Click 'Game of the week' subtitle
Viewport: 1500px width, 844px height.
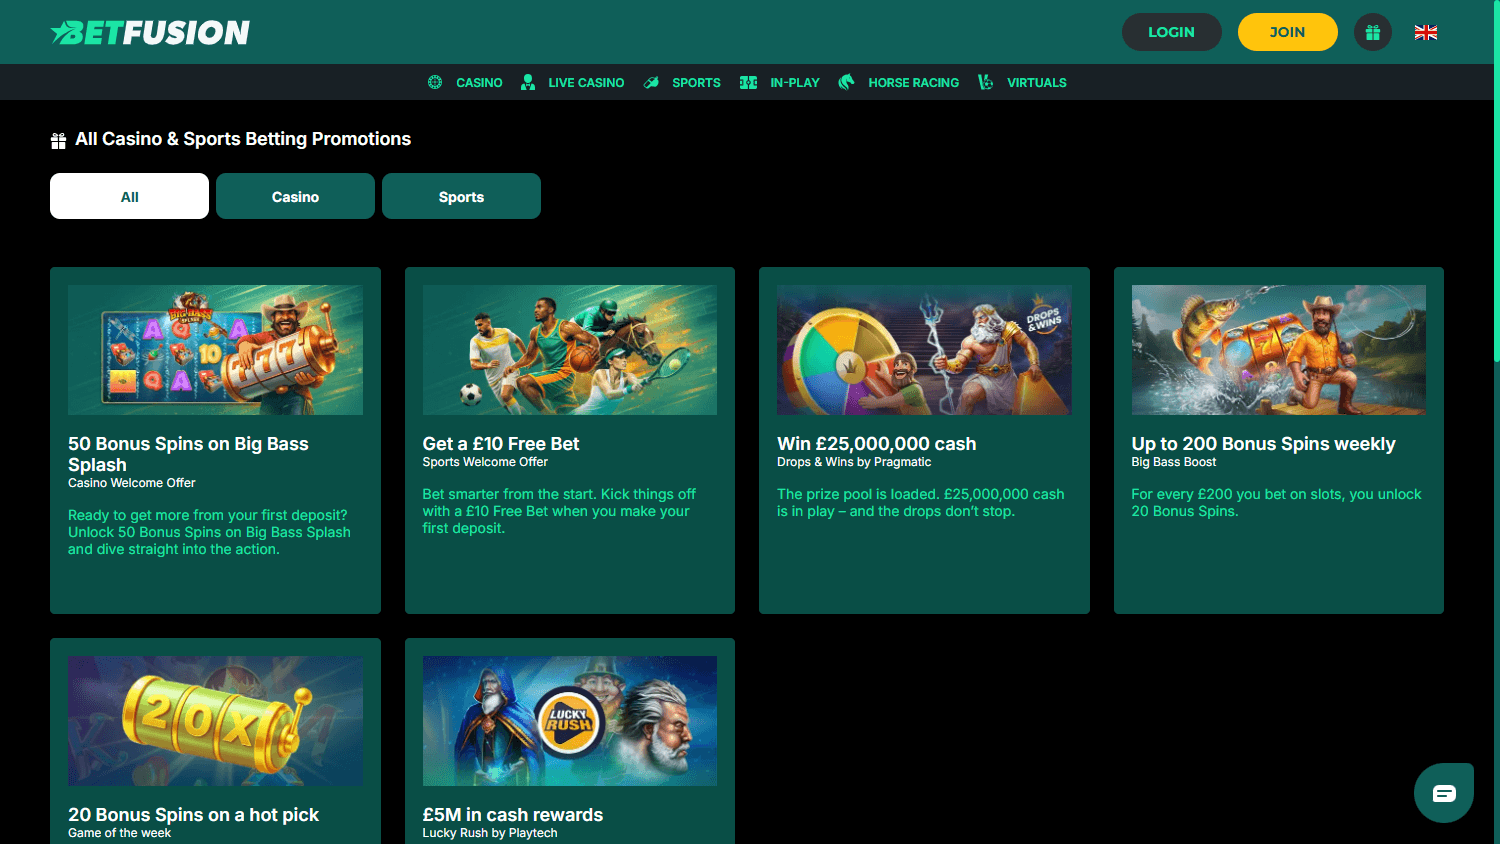(119, 833)
